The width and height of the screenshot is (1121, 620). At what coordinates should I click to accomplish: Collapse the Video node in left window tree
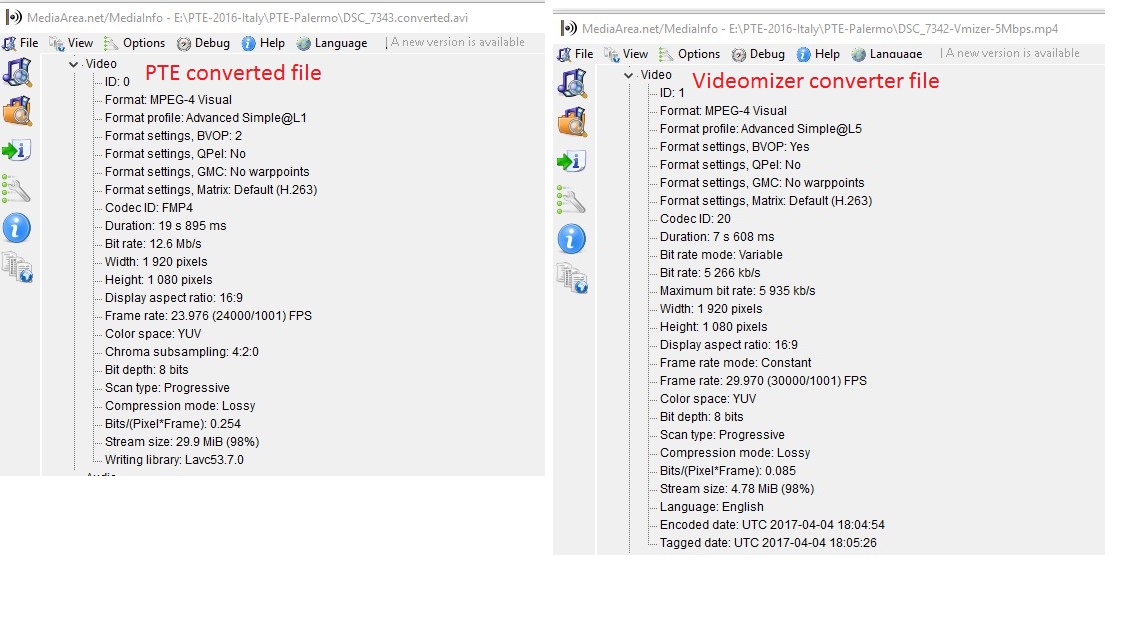74,64
